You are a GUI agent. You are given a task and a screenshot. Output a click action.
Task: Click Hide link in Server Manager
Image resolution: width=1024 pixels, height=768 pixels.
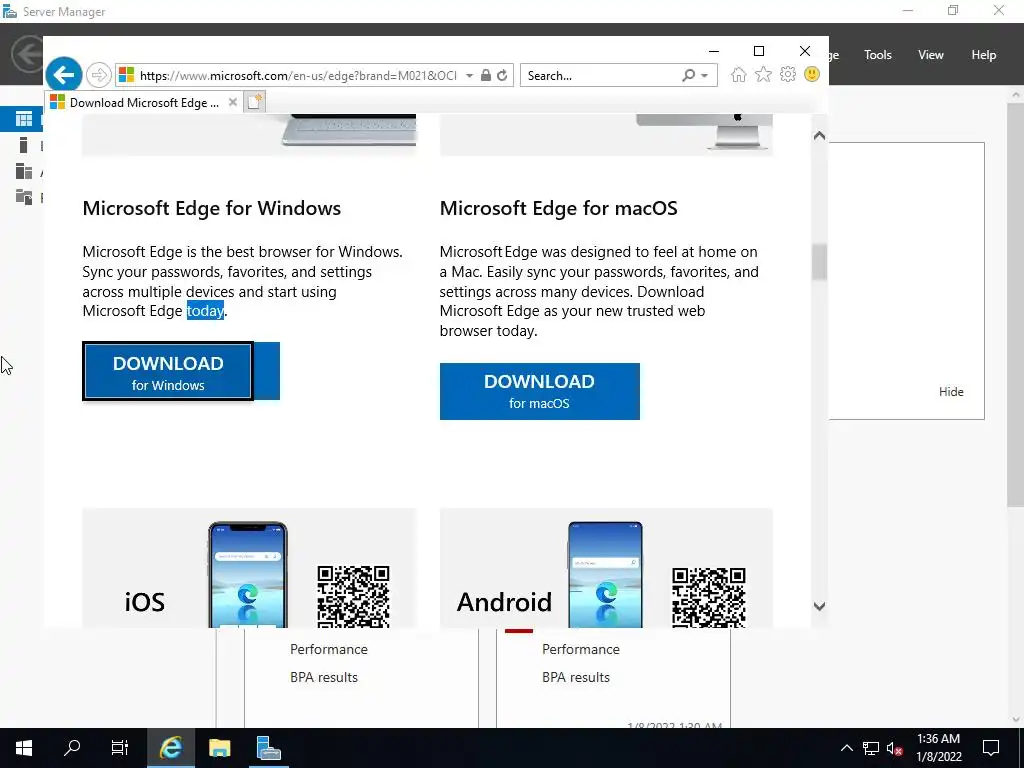pyautogui.click(x=951, y=392)
